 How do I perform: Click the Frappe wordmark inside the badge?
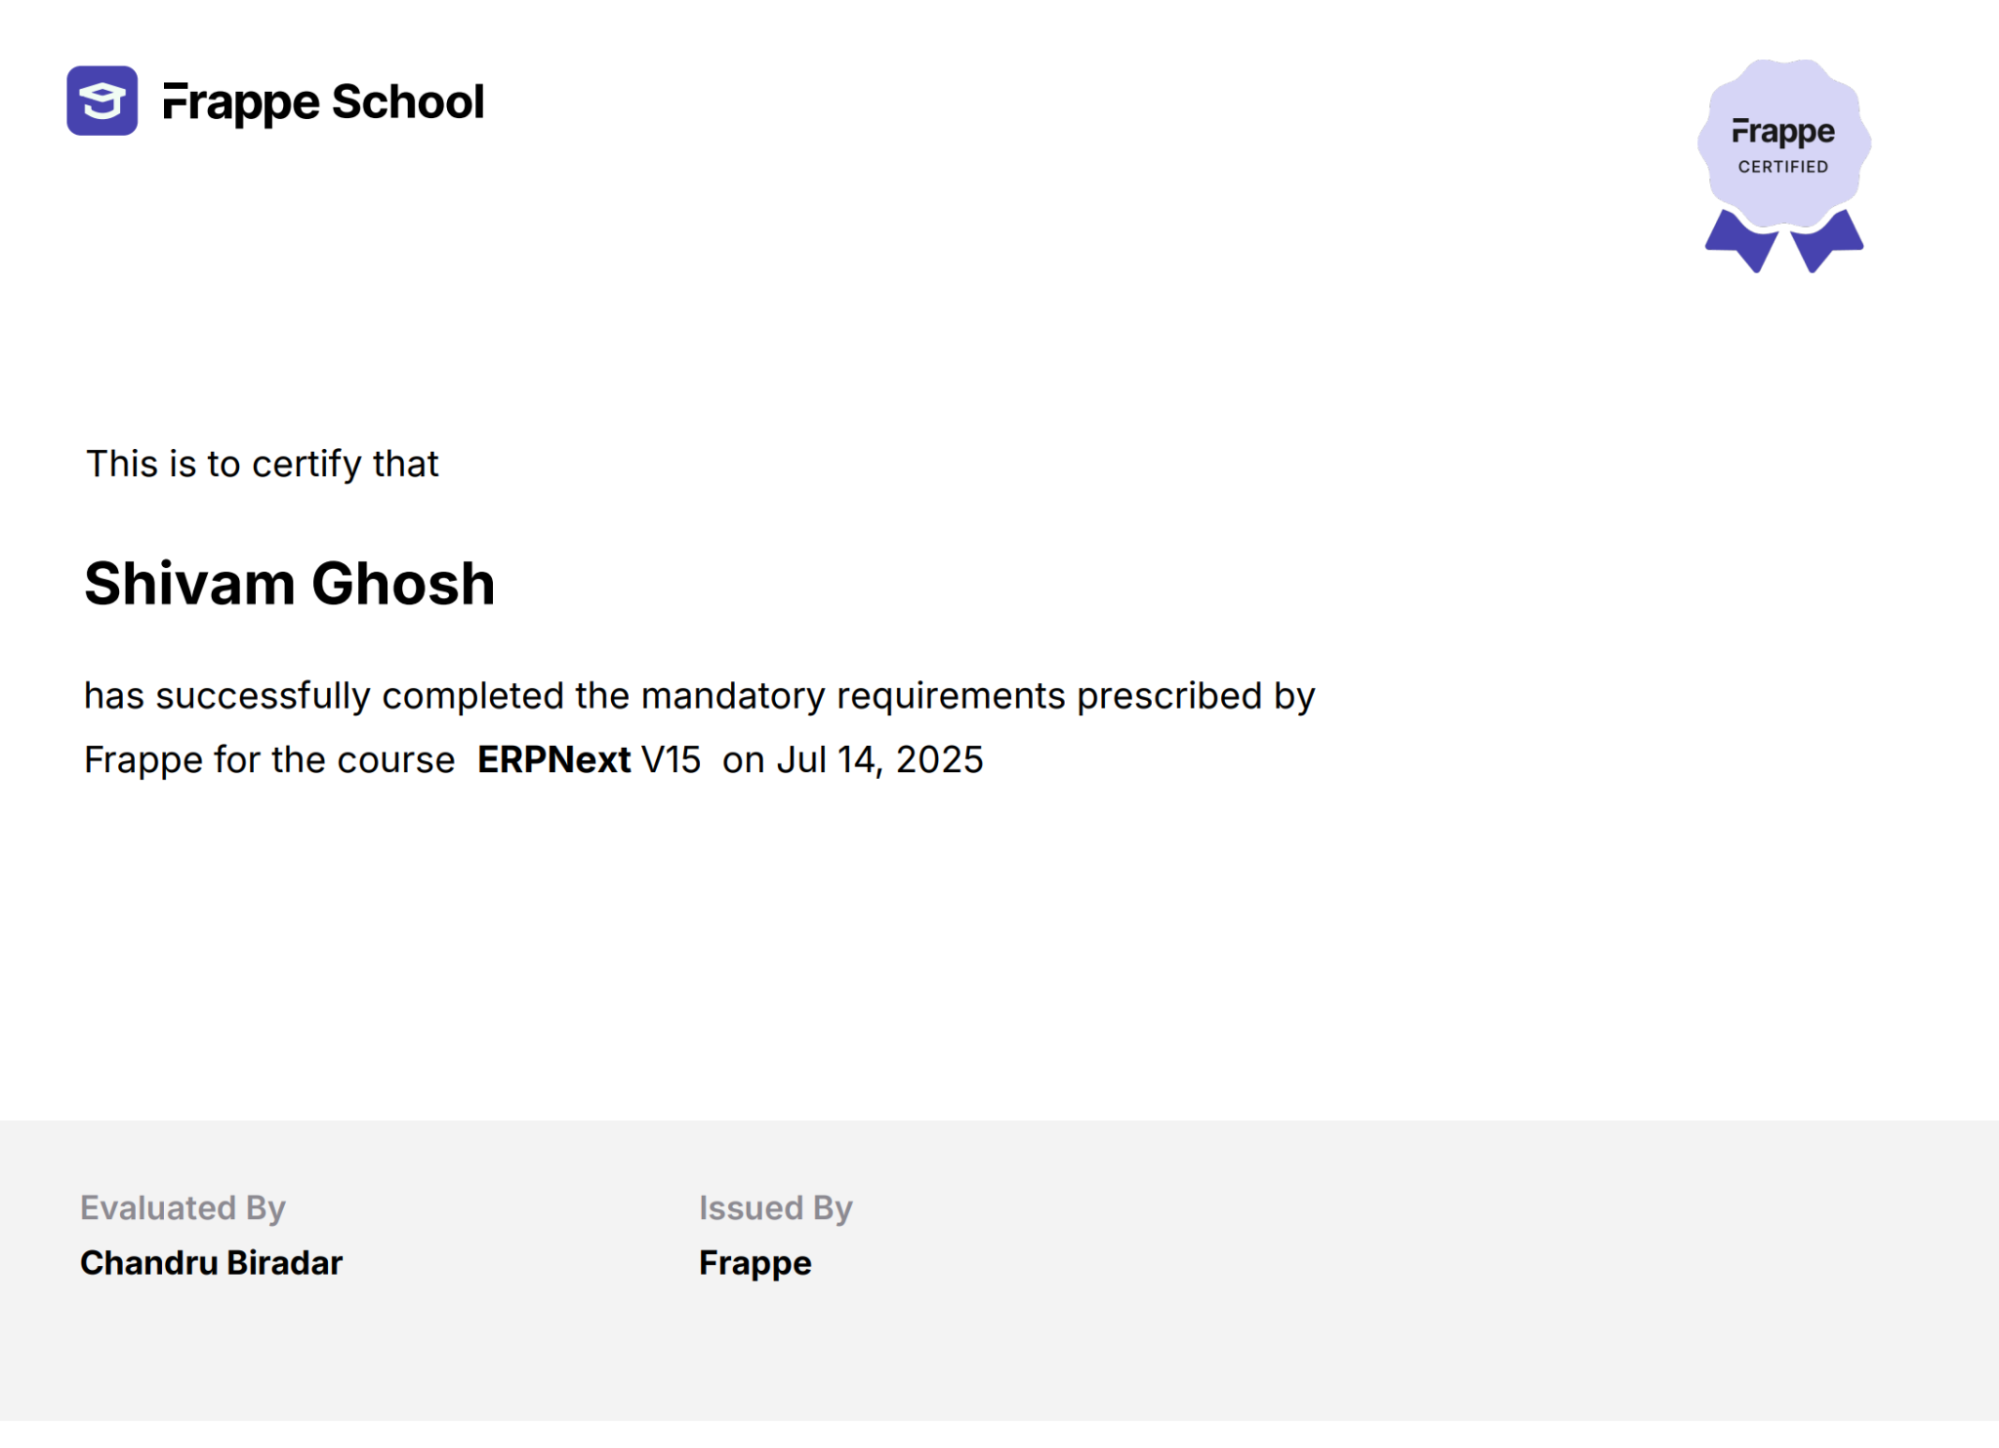click(1783, 132)
